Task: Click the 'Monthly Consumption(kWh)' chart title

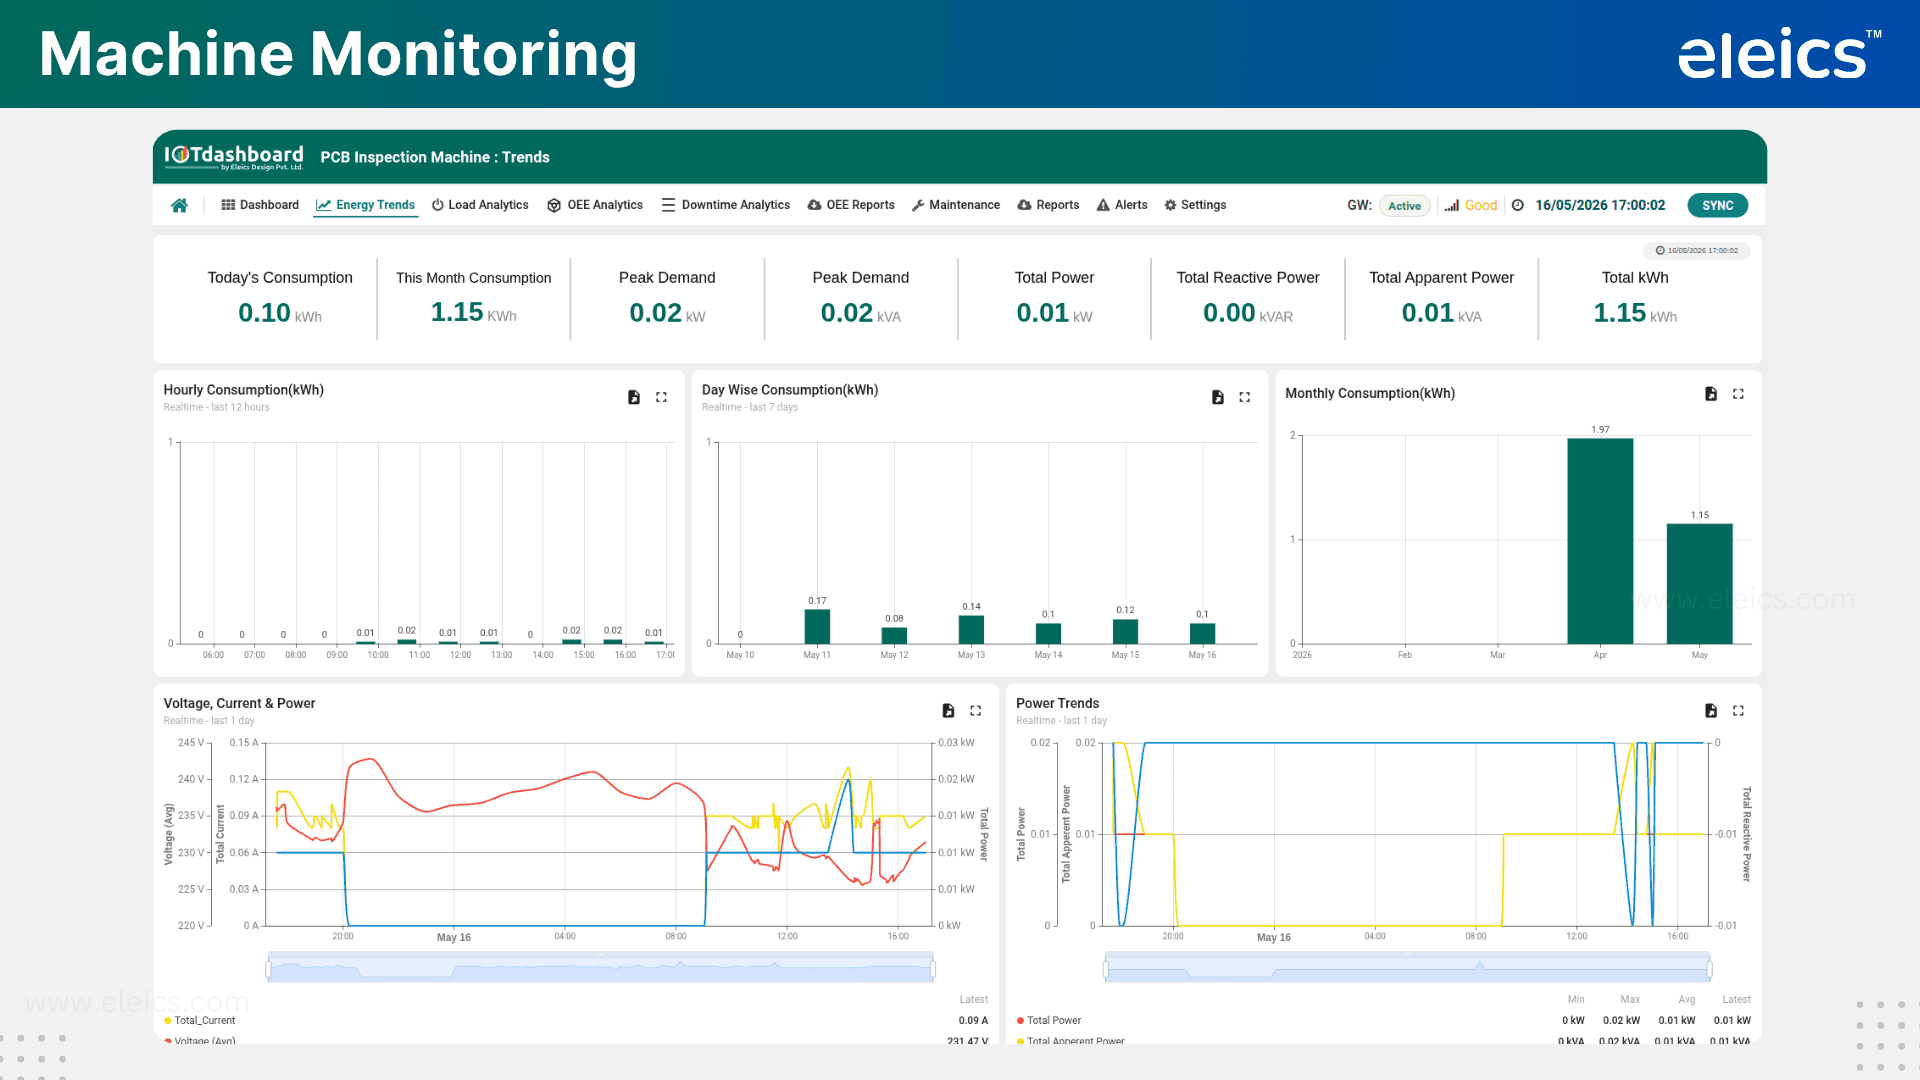Action: [x=1370, y=394]
